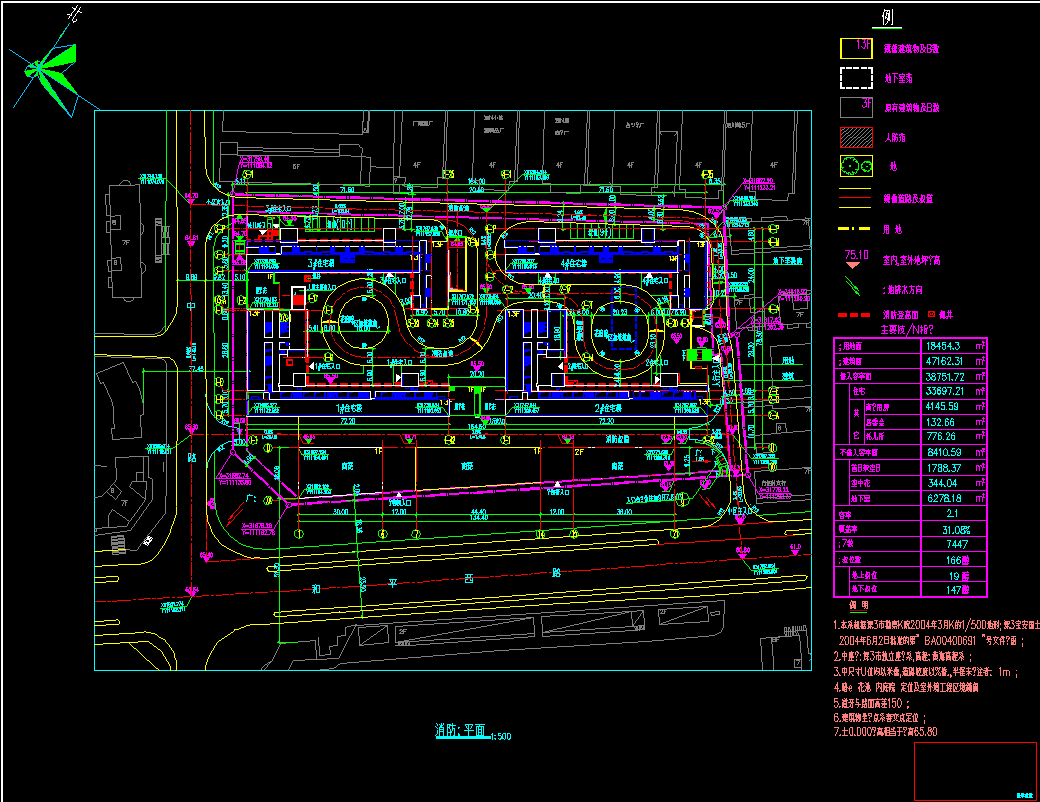Click the 134.40 dimension below the shop building

coord(479,517)
